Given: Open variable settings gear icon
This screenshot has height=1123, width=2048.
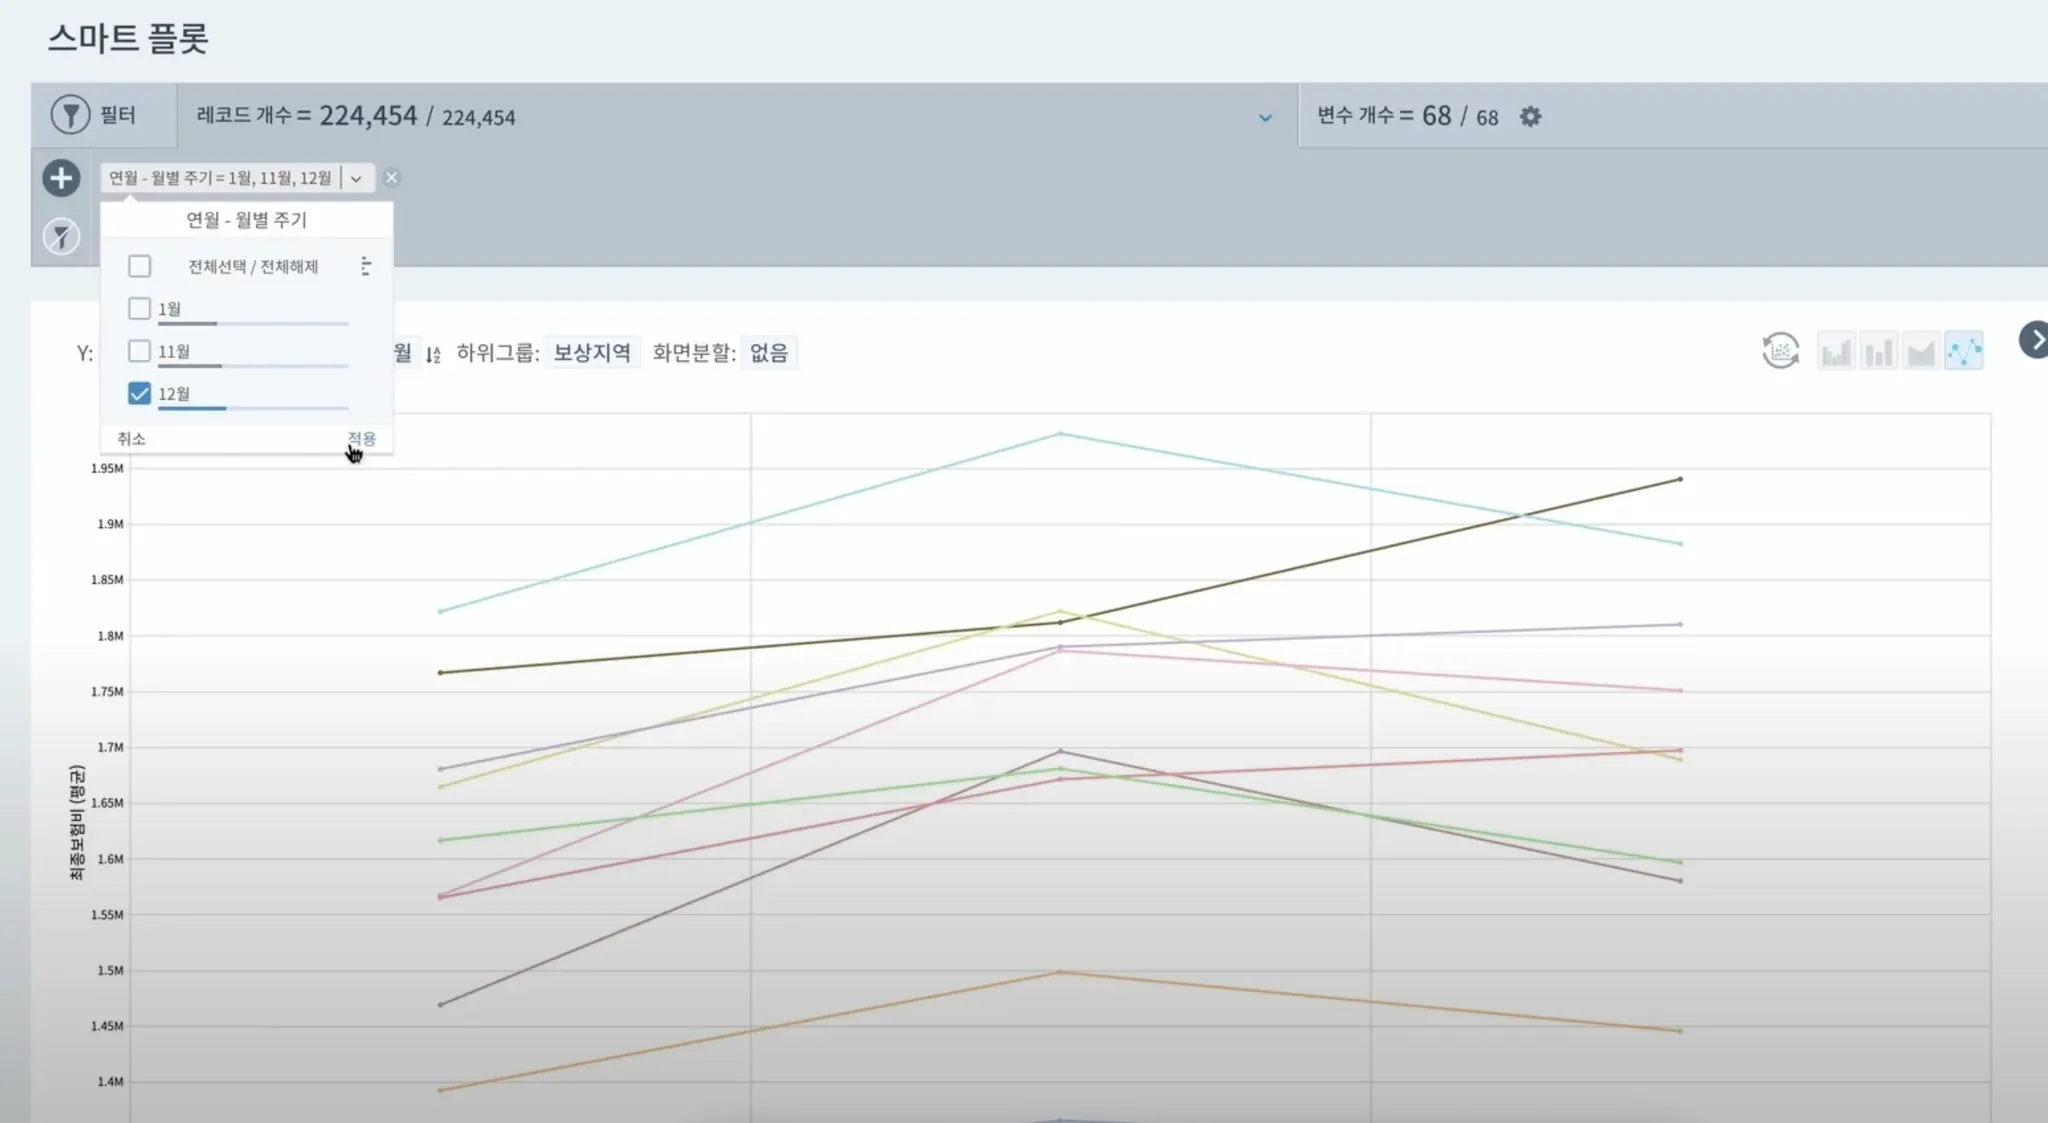Looking at the screenshot, I should (x=1530, y=117).
